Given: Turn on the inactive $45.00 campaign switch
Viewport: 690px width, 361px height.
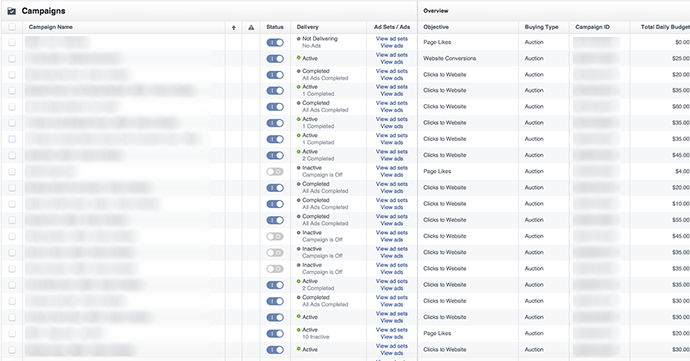Looking at the screenshot, I should (x=275, y=236).
